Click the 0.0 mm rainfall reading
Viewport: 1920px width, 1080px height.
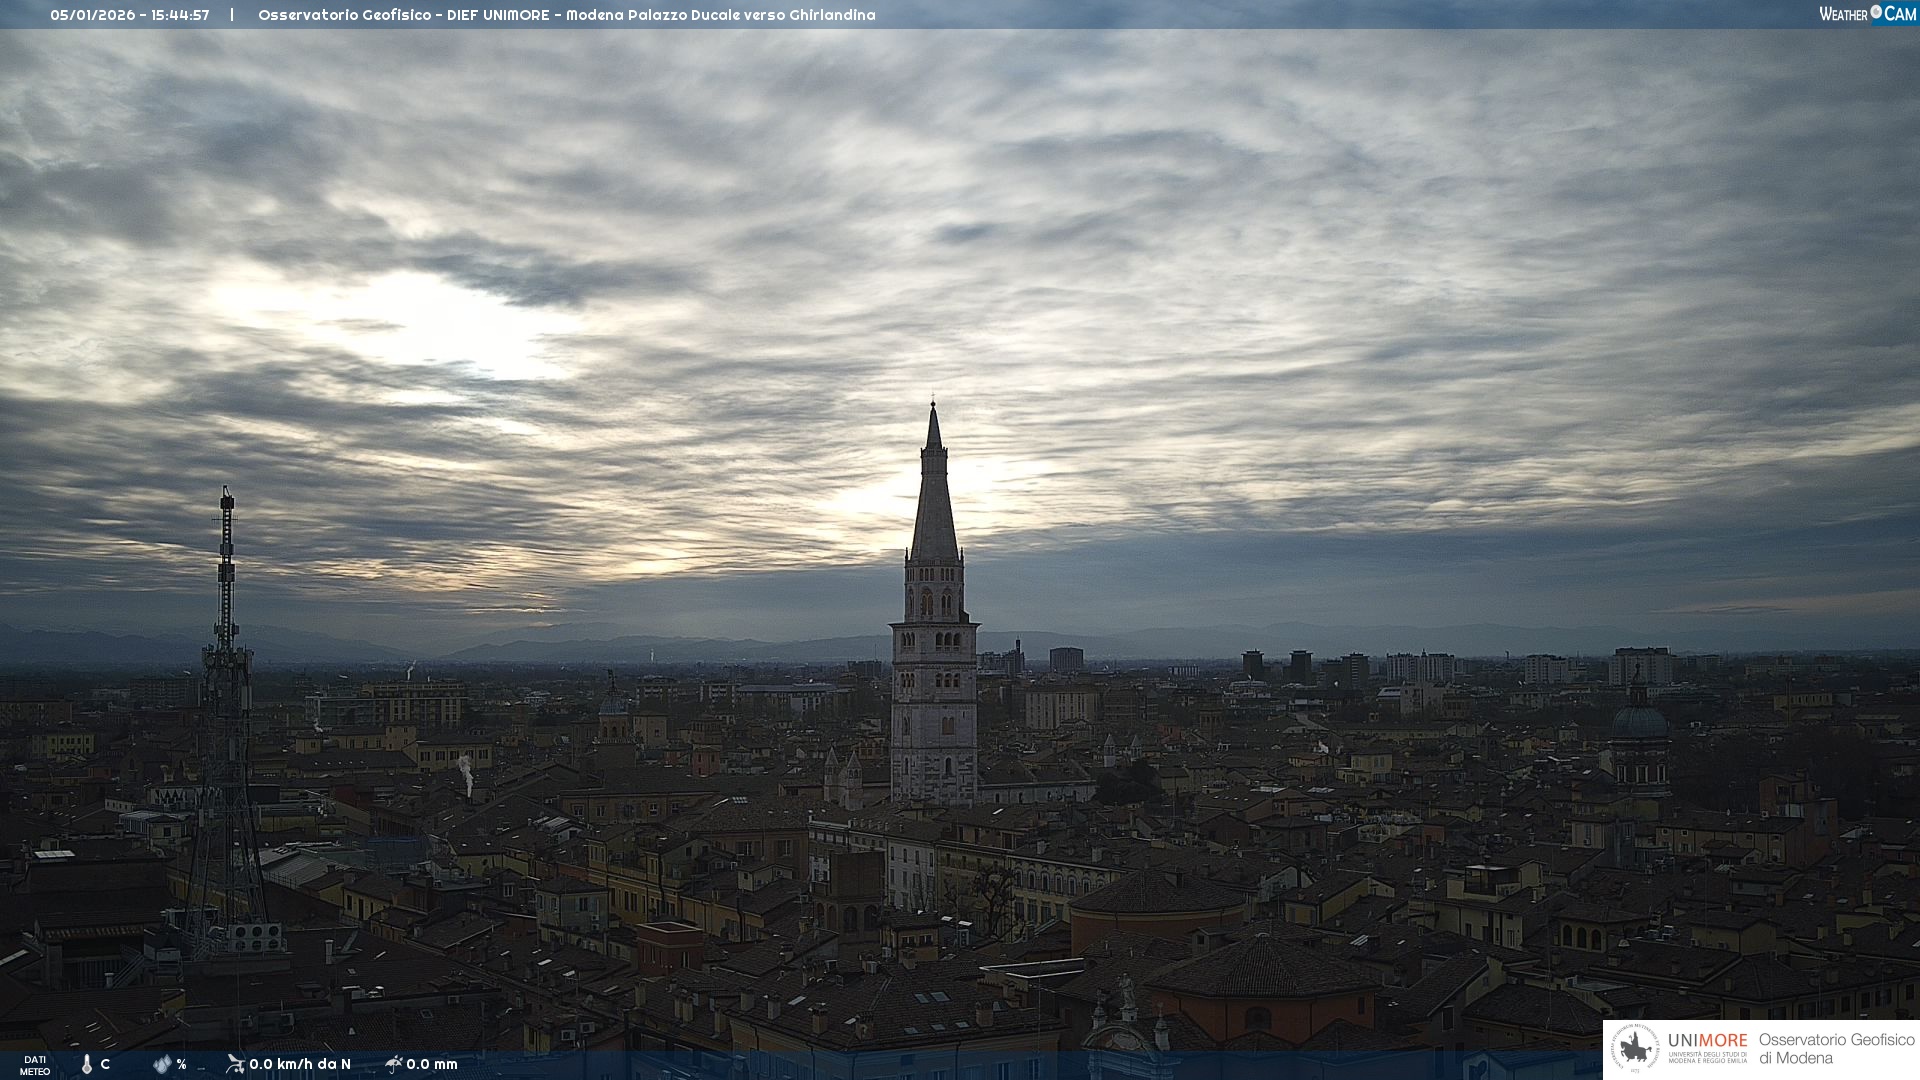[x=432, y=1064]
